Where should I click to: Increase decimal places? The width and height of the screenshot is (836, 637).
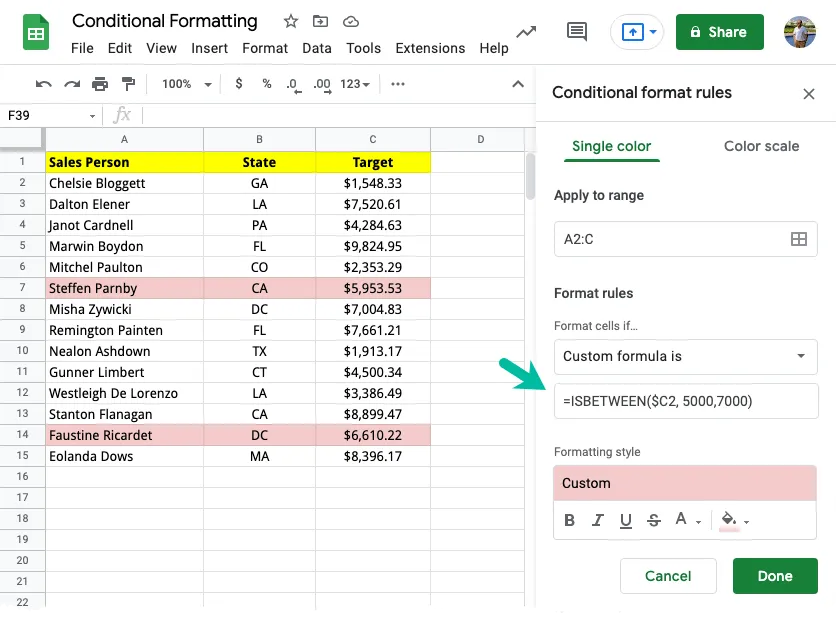click(x=319, y=84)
